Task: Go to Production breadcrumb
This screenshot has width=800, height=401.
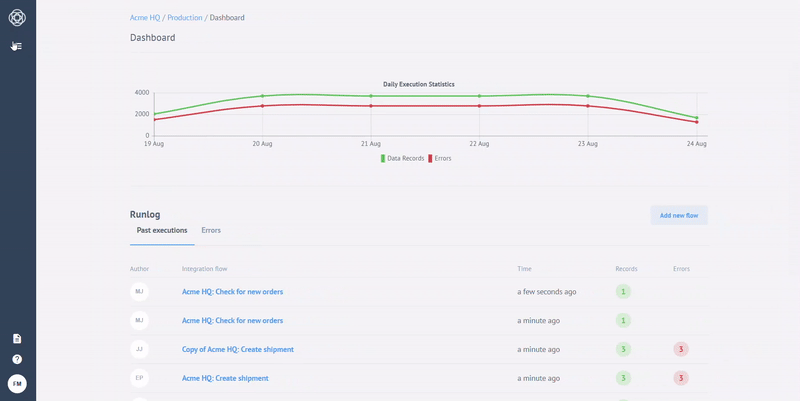Action: [185, 17]
